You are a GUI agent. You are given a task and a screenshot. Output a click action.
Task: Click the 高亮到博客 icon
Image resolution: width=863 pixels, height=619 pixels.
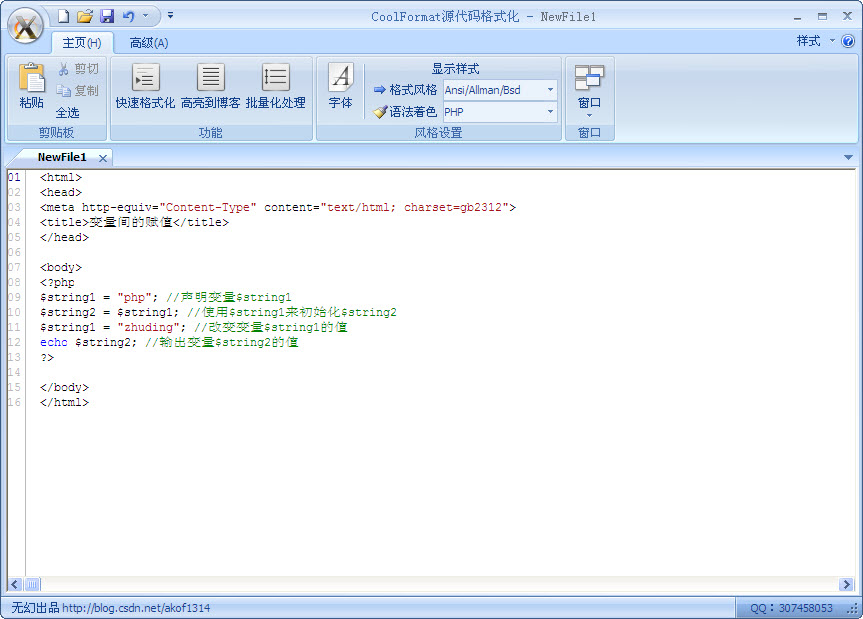point(210,88)
